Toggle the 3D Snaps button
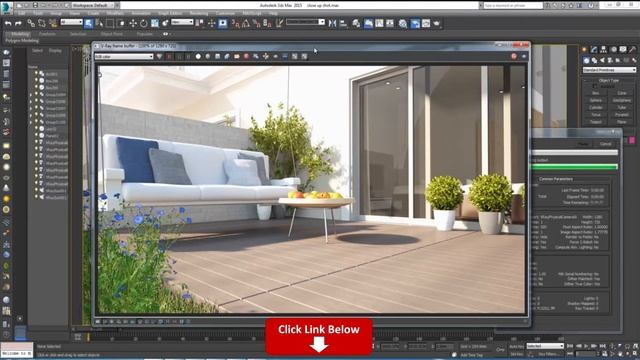640x360 pixels. coord(236,23)
